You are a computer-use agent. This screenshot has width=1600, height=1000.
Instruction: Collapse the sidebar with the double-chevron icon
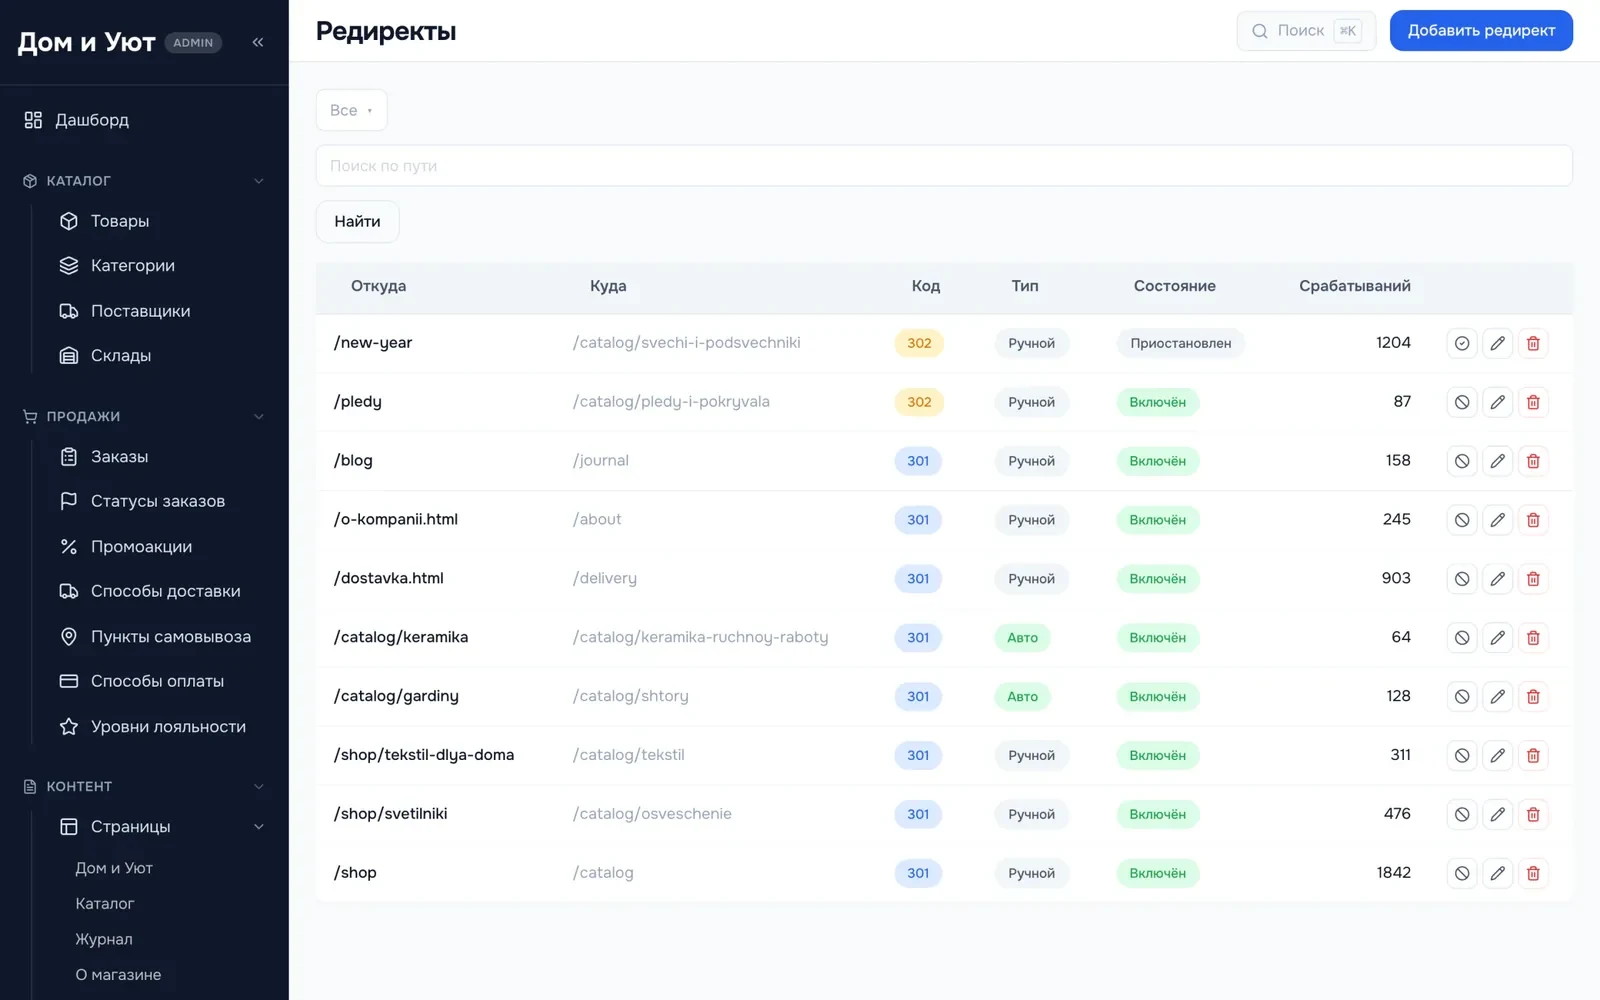click(258, 42)
